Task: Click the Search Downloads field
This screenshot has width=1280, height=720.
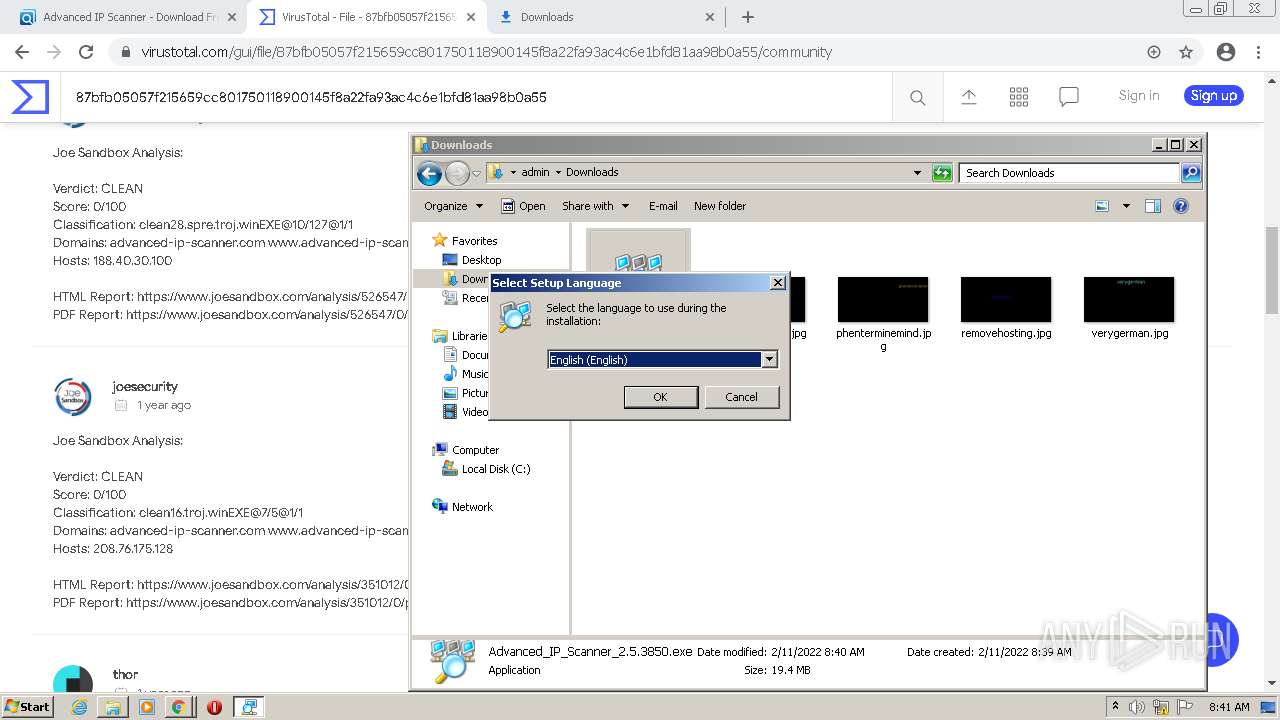Action: [x=1069, y=173]
